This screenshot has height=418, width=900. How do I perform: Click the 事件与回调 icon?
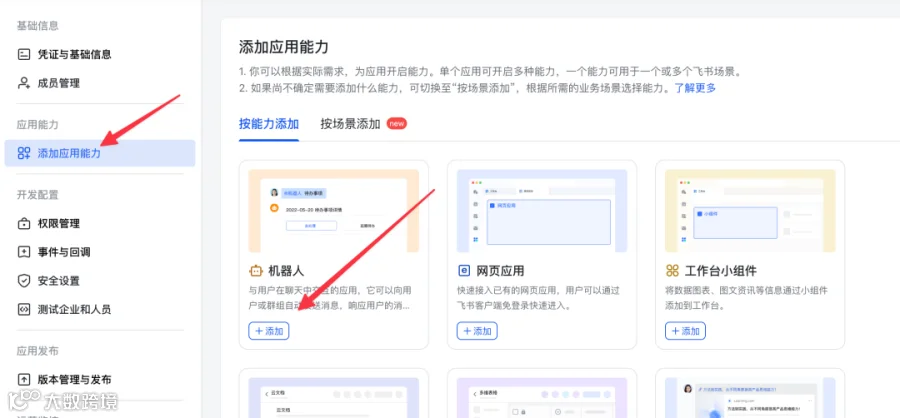click(x=24, y=252)
